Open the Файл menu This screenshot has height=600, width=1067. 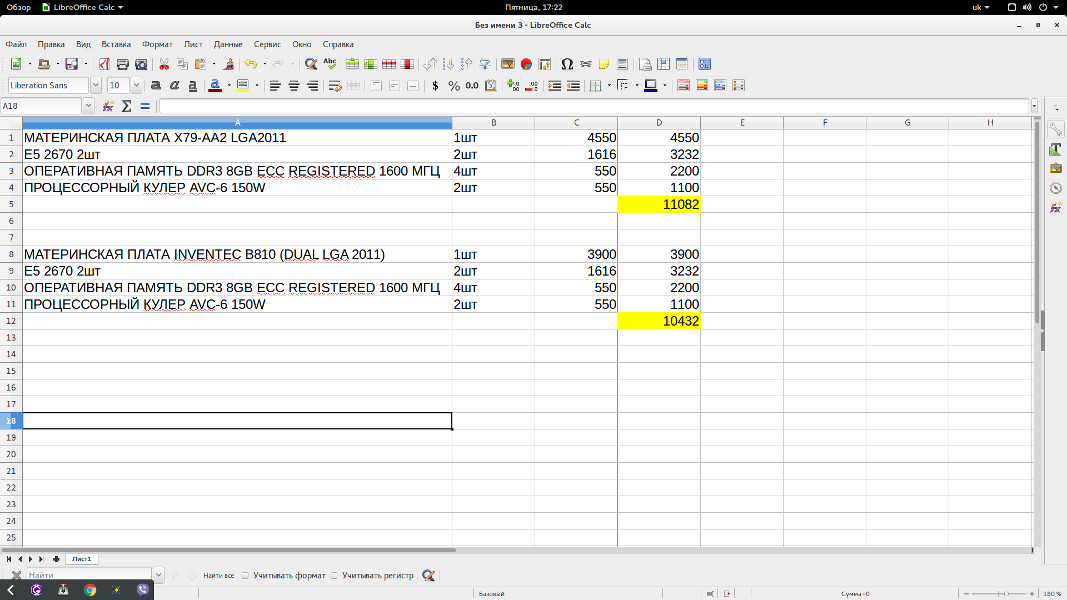[x=16, y=44]
